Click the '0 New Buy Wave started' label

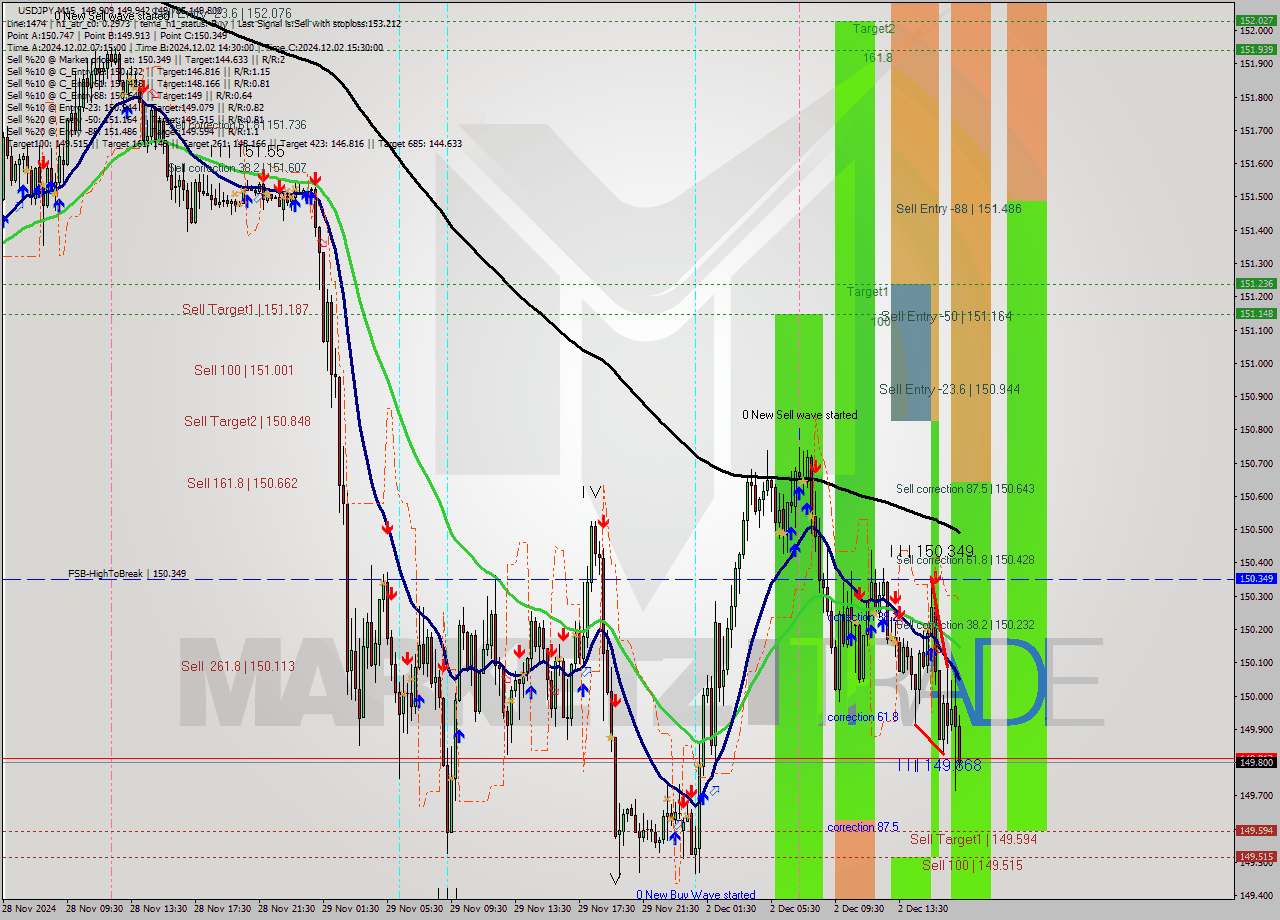pos(696,895)
